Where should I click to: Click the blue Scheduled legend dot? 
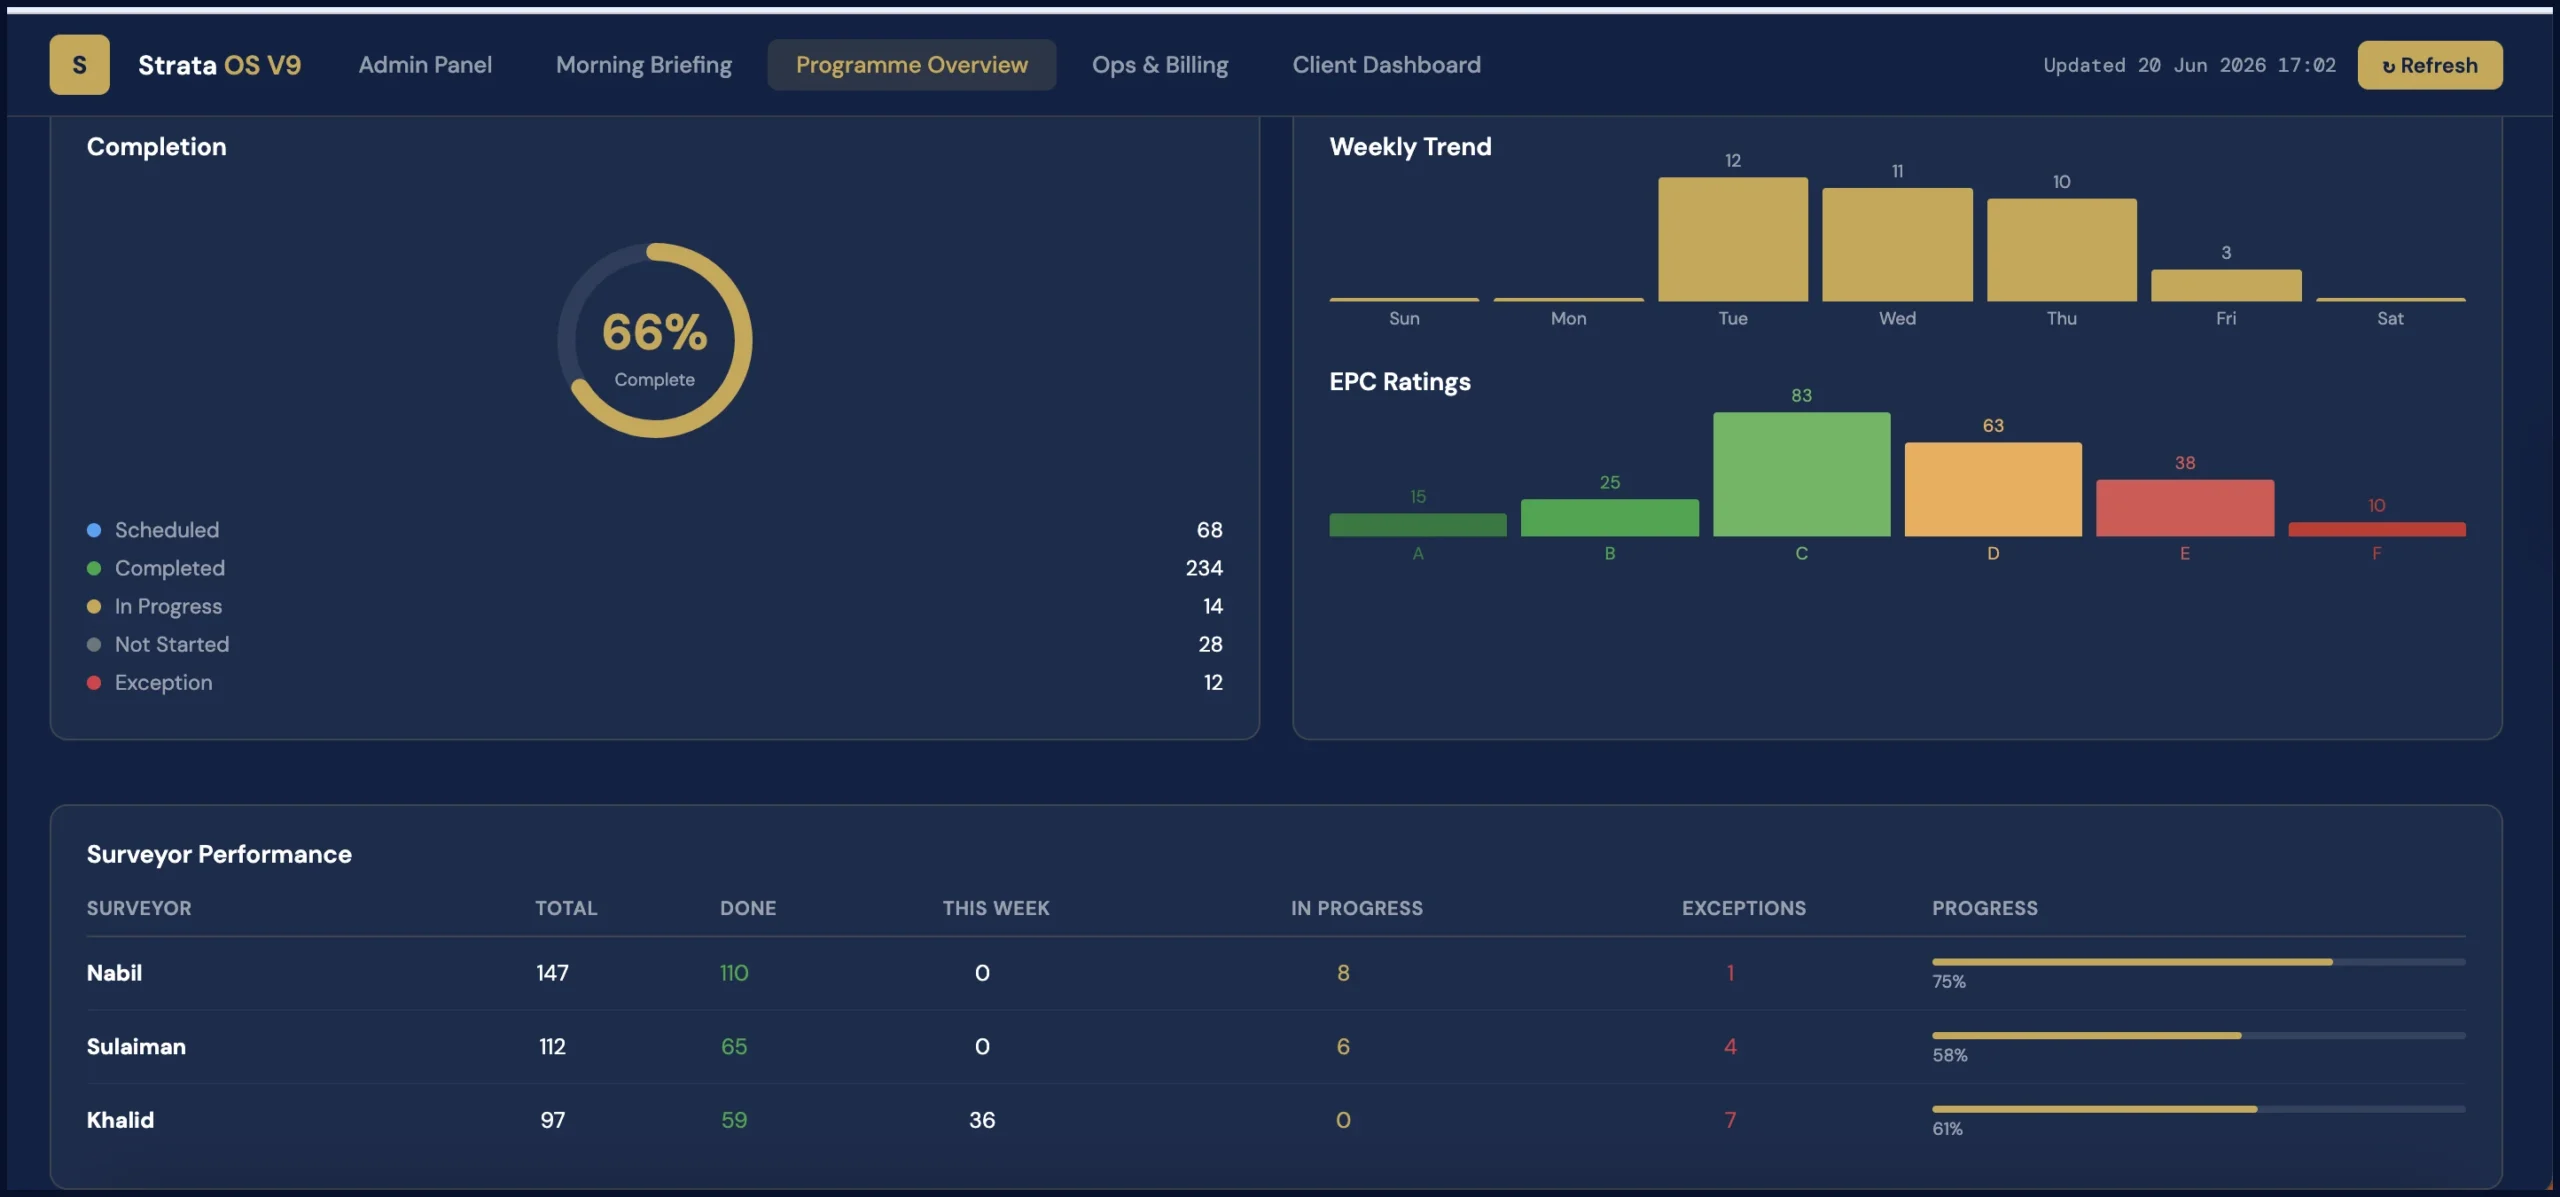(94, 530)
